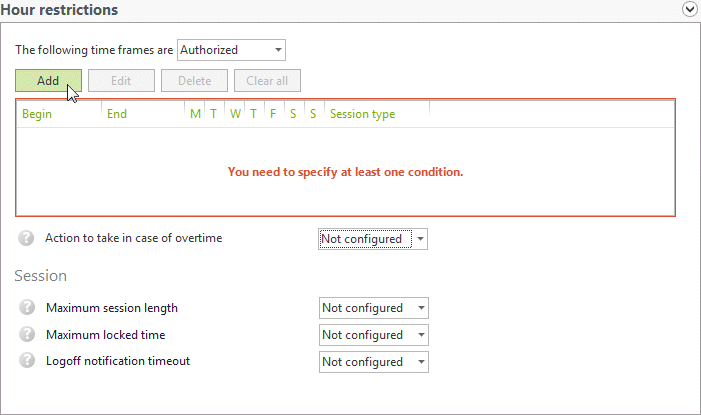Click the F (Friday) column header
The height and width of the screenshot is (415, 701).
coord(274,114)
